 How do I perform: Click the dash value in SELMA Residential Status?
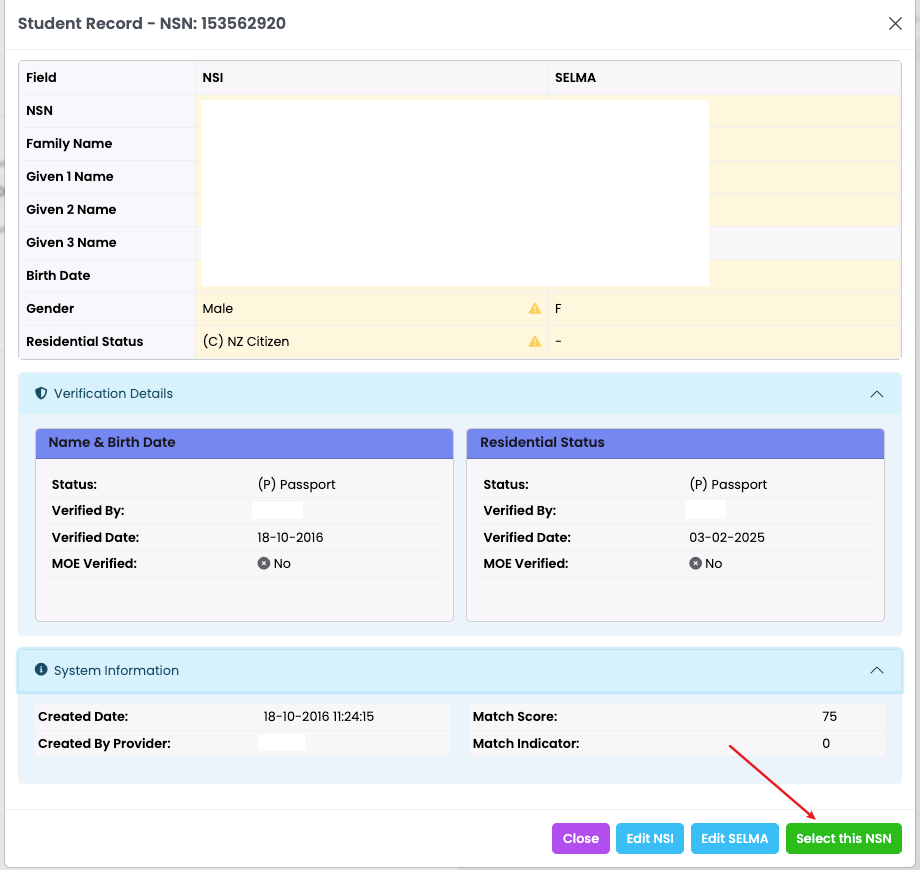click(x=558, y=341)
